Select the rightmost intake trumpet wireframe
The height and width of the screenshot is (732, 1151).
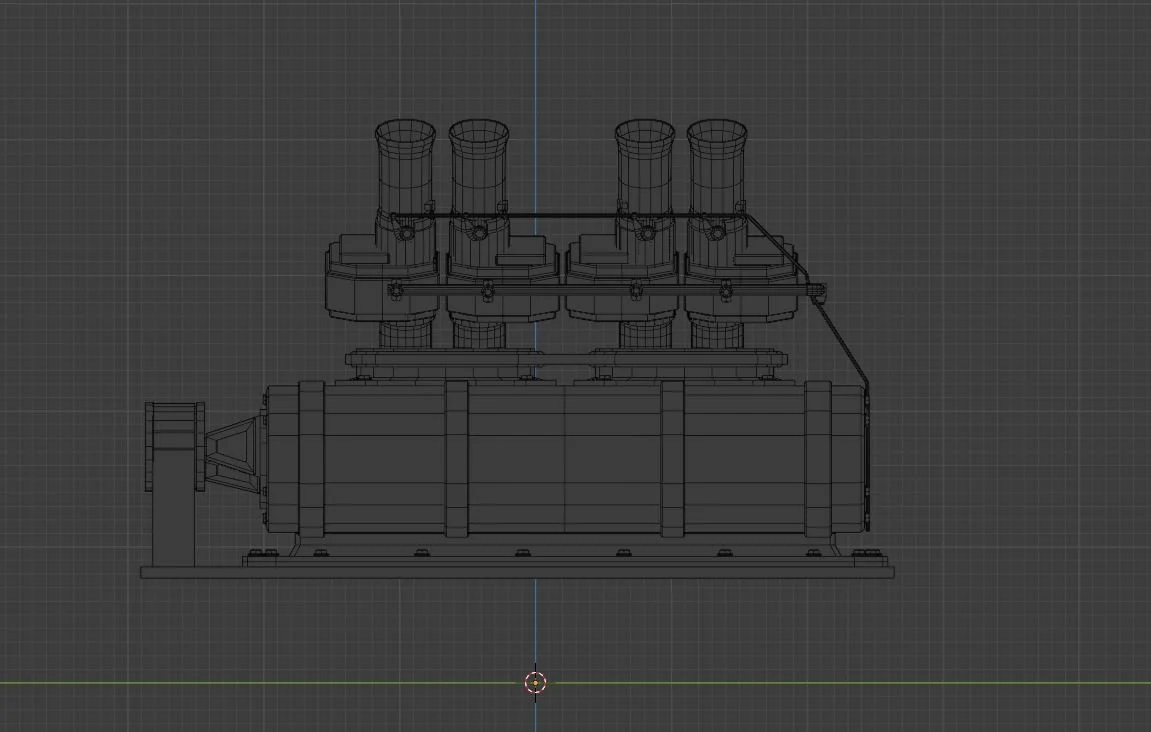tap(717, 167)
